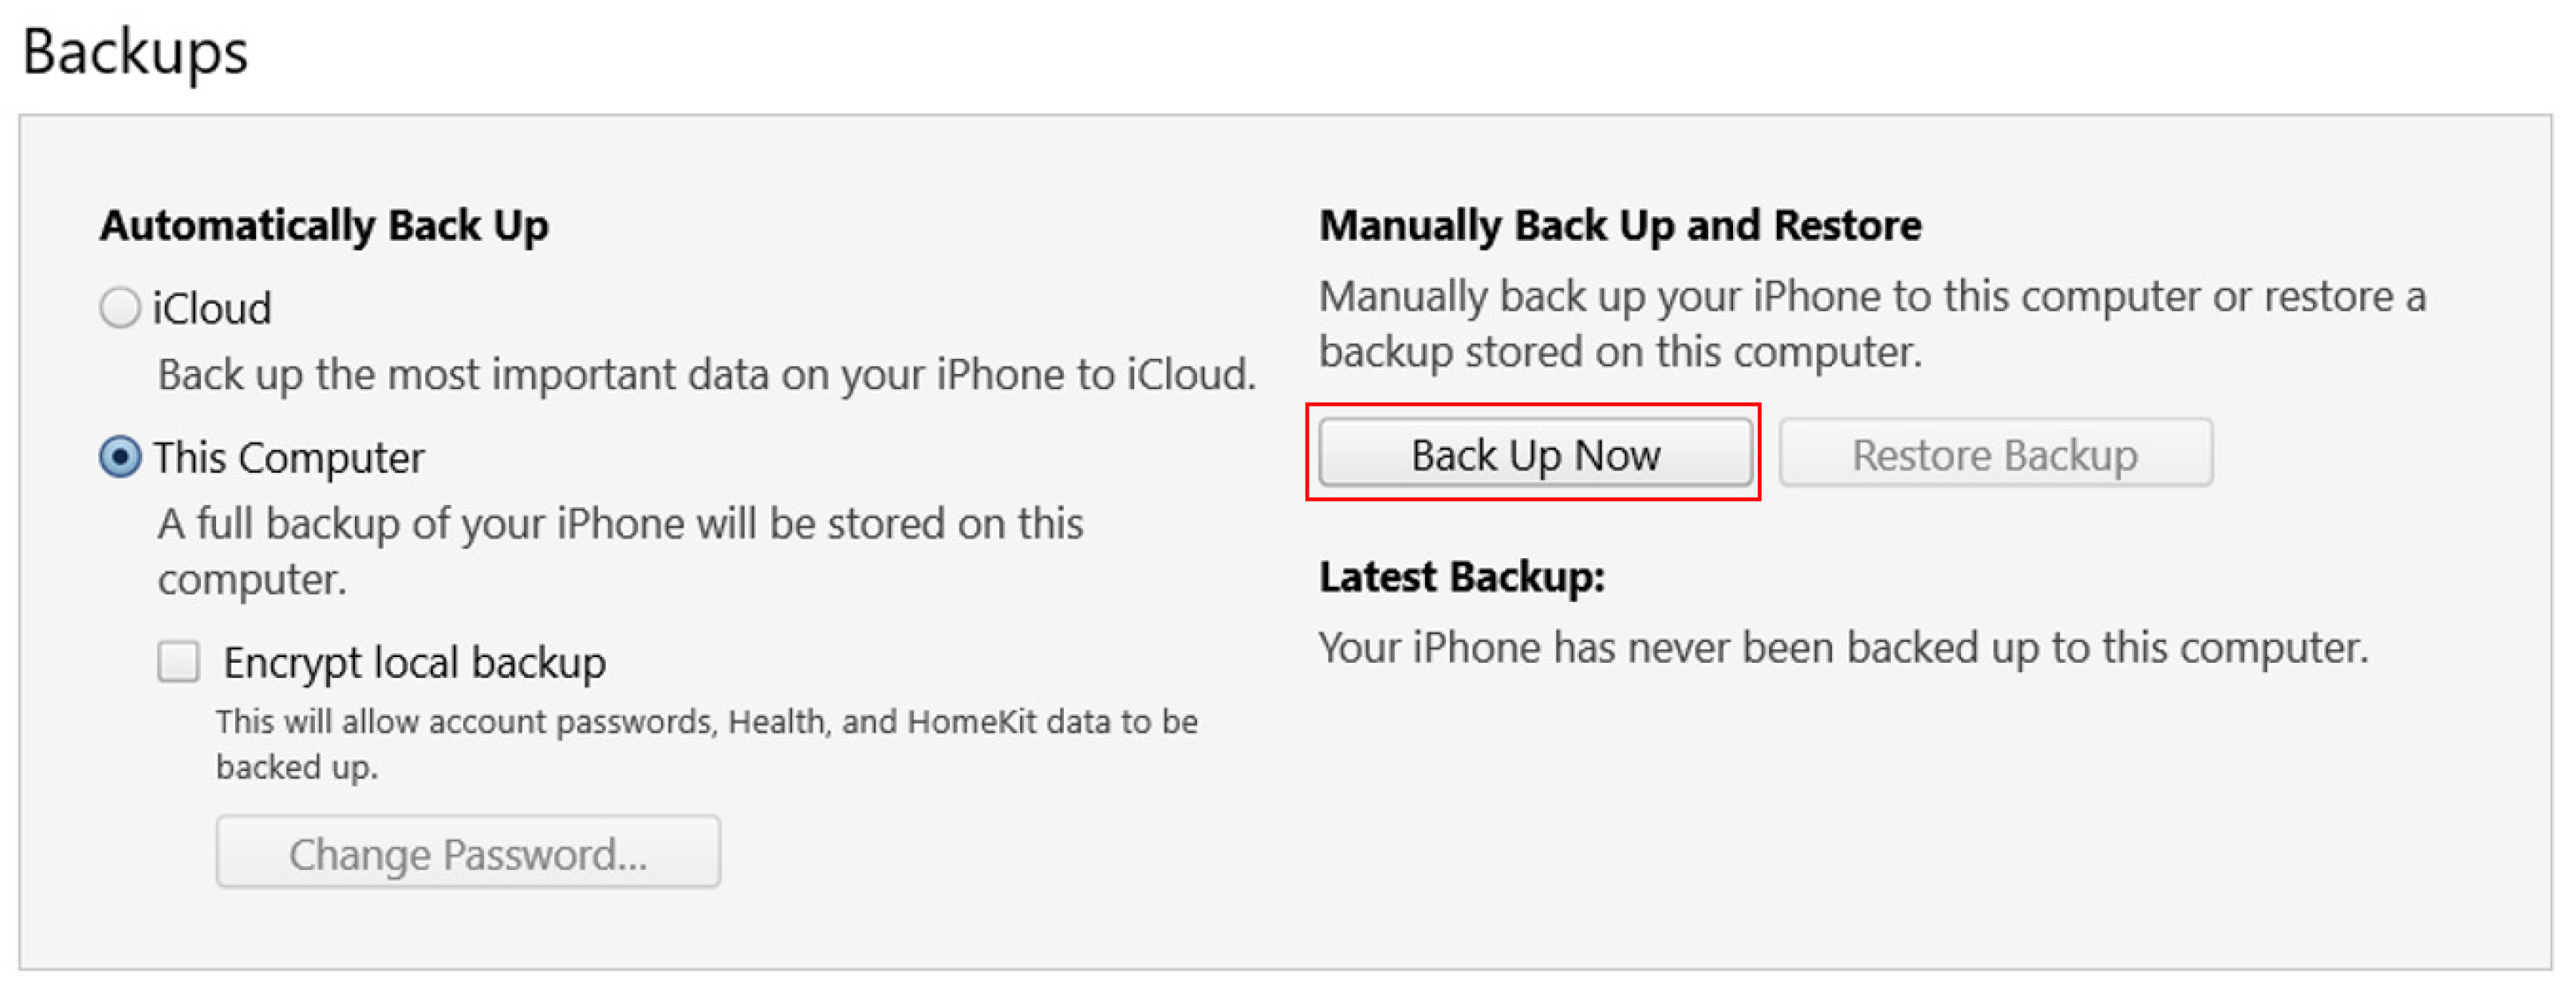This screenshot has width=2576, height=992.
Task: Select the This Computer radio button
Action: pyautogui.click(x=120, y=457)
